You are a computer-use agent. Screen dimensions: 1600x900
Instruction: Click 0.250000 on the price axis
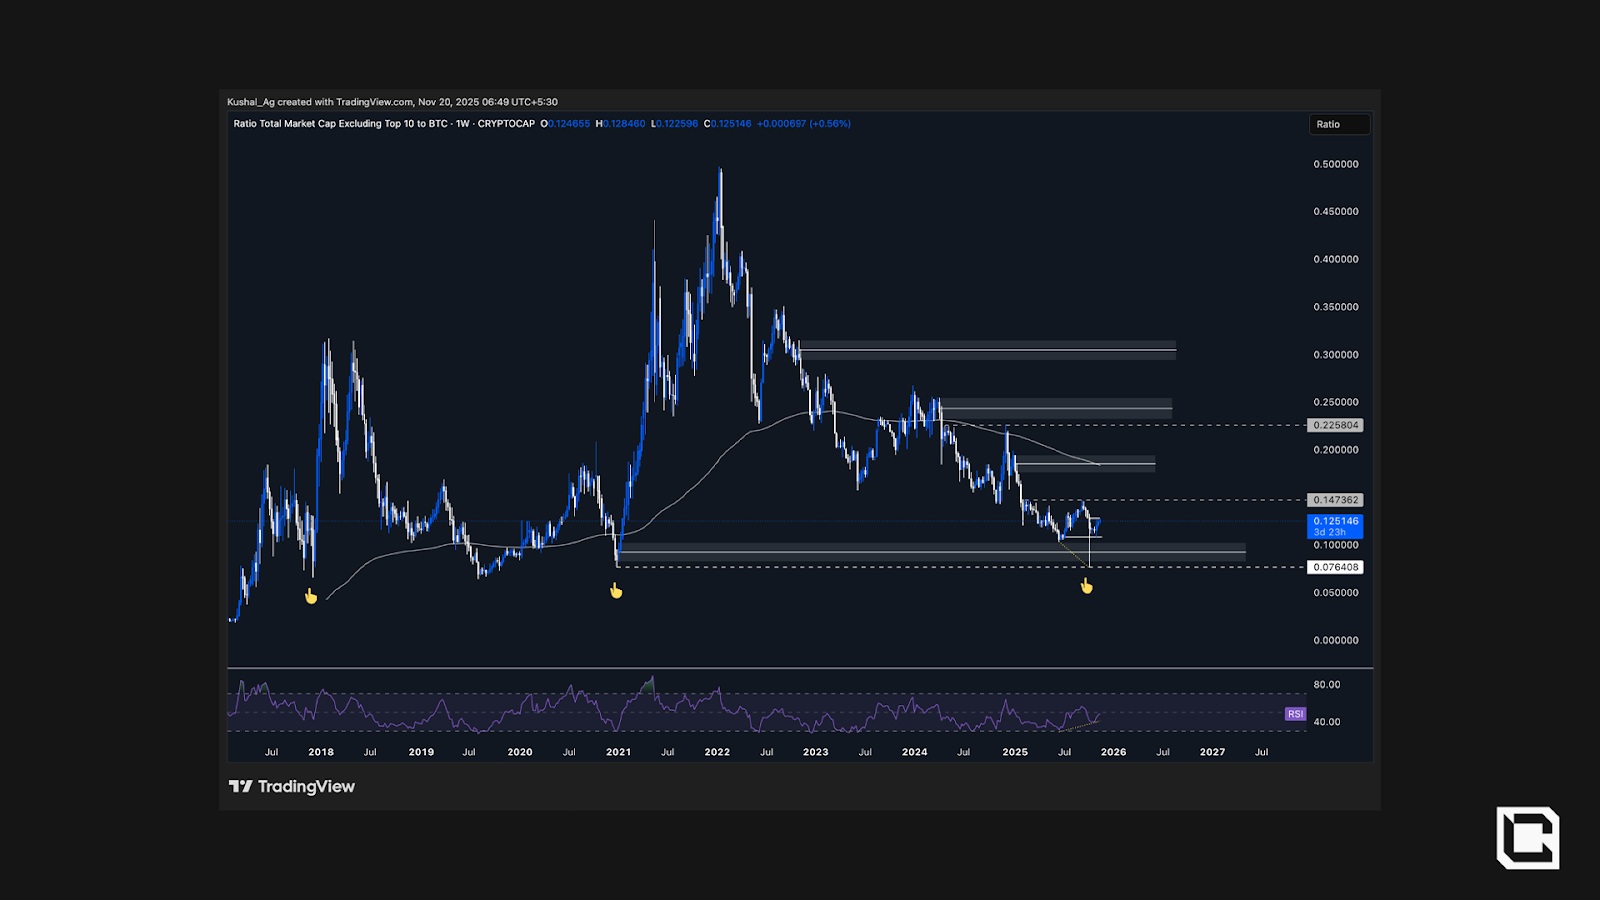point(1336,402)
